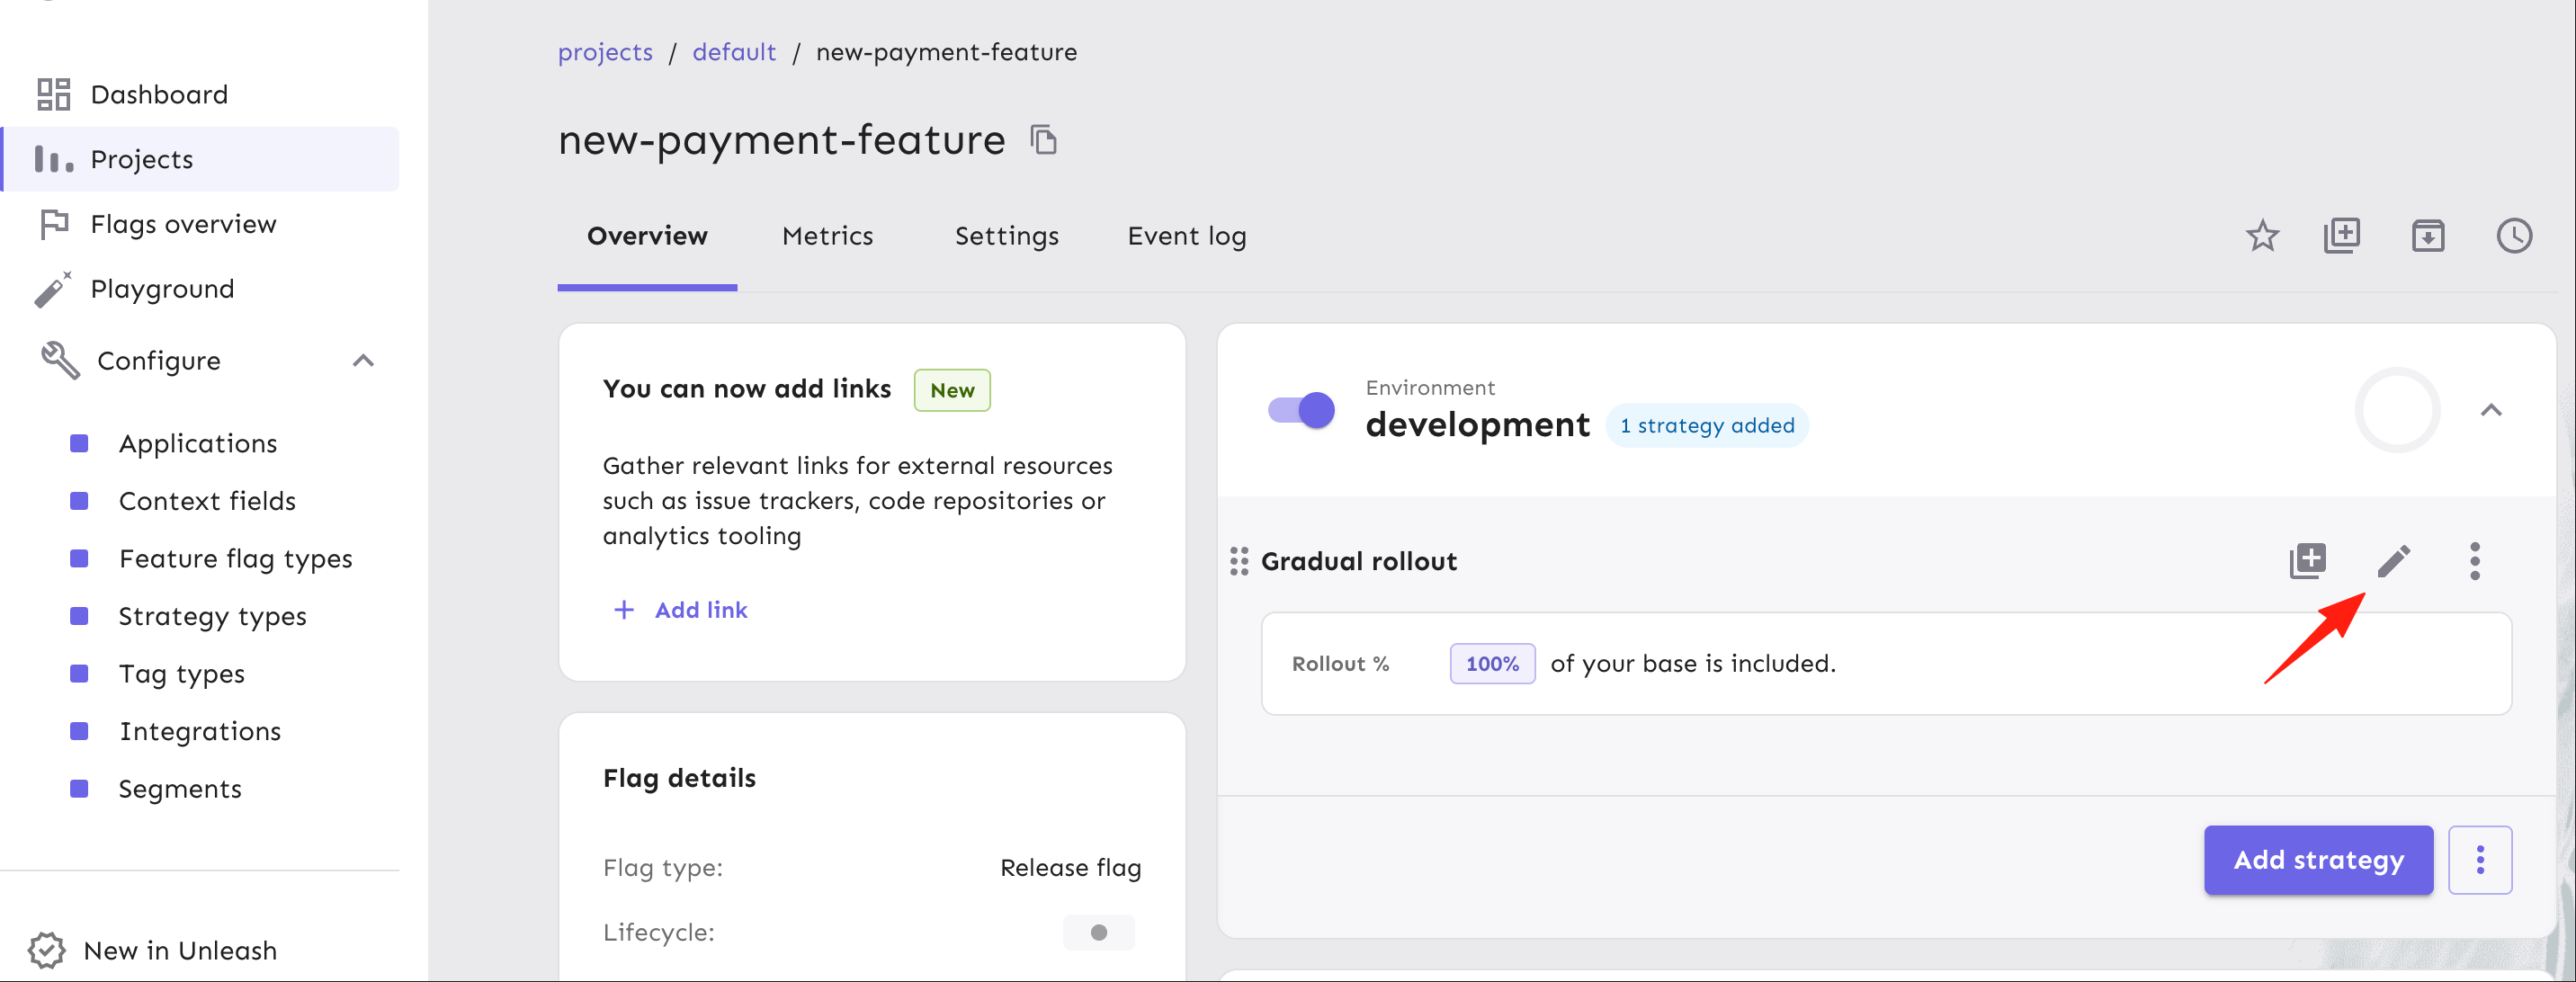Favorite this flag with the star icon
Screen dimensions: 2576x982
(x=2262, y=236)
